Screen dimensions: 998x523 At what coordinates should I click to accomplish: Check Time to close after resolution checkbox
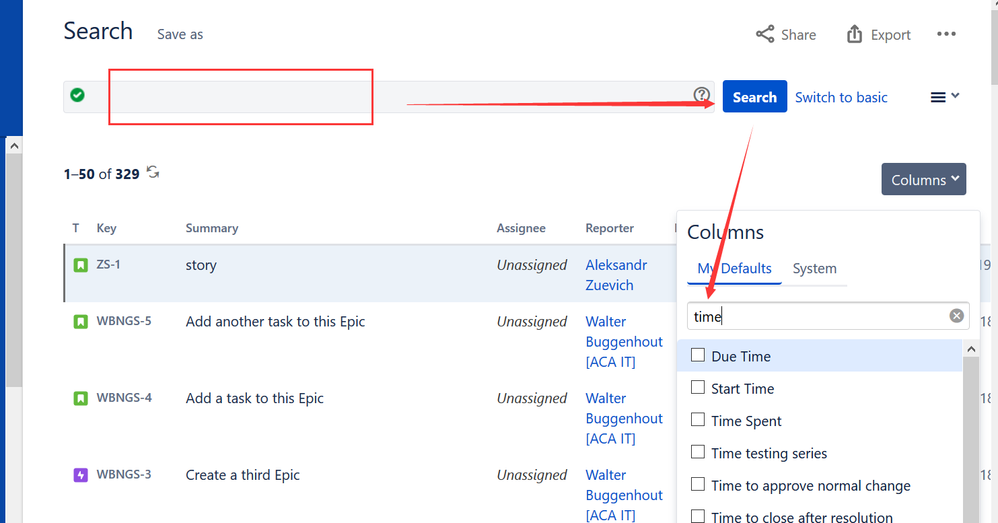[698, 516]
